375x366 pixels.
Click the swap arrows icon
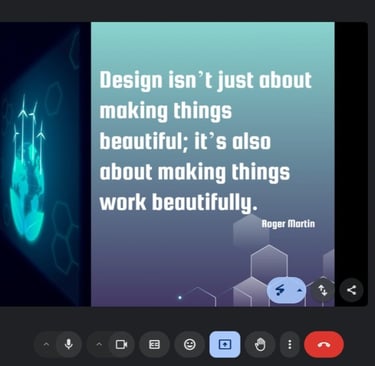323,290
